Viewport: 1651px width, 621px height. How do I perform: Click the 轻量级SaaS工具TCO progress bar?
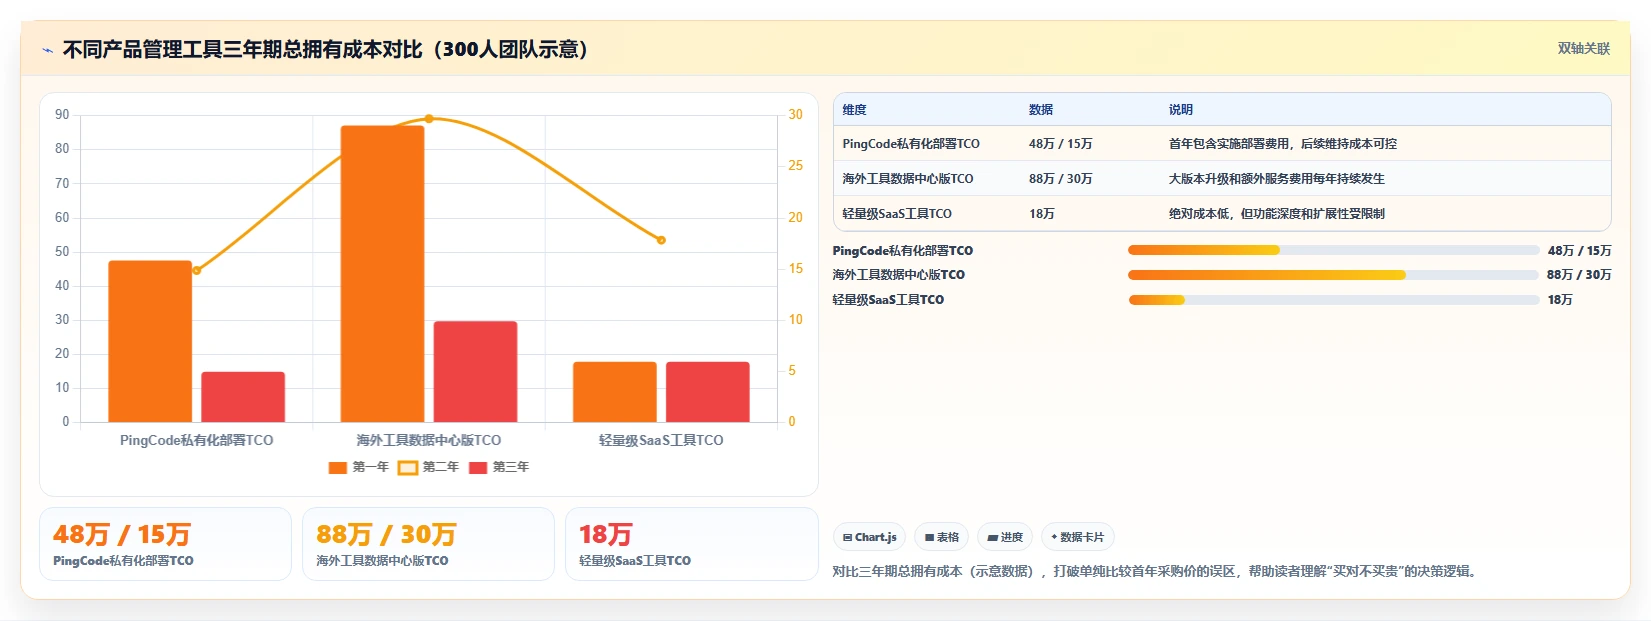click(1333, 300)
